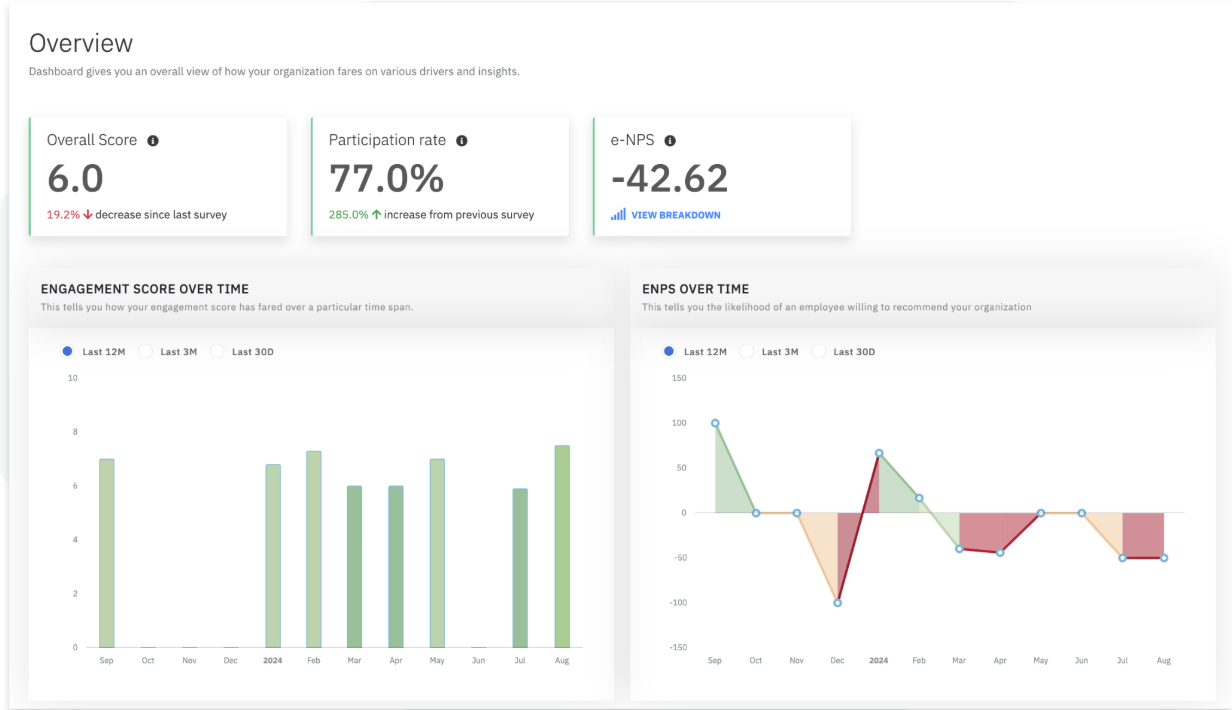The height and width of the screenshot is (710, 1232).
Task: Click the Feb bar in engagement chart
Action: coord(314,549)
